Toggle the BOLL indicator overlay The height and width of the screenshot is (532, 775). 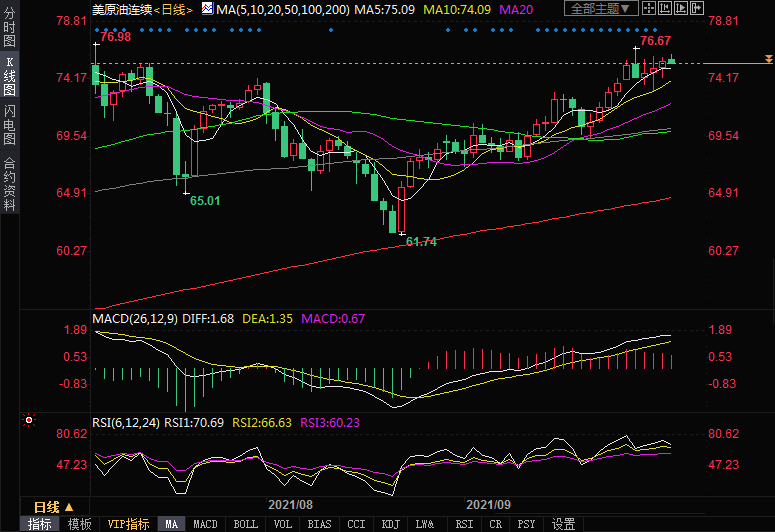(x=245, y=524)
